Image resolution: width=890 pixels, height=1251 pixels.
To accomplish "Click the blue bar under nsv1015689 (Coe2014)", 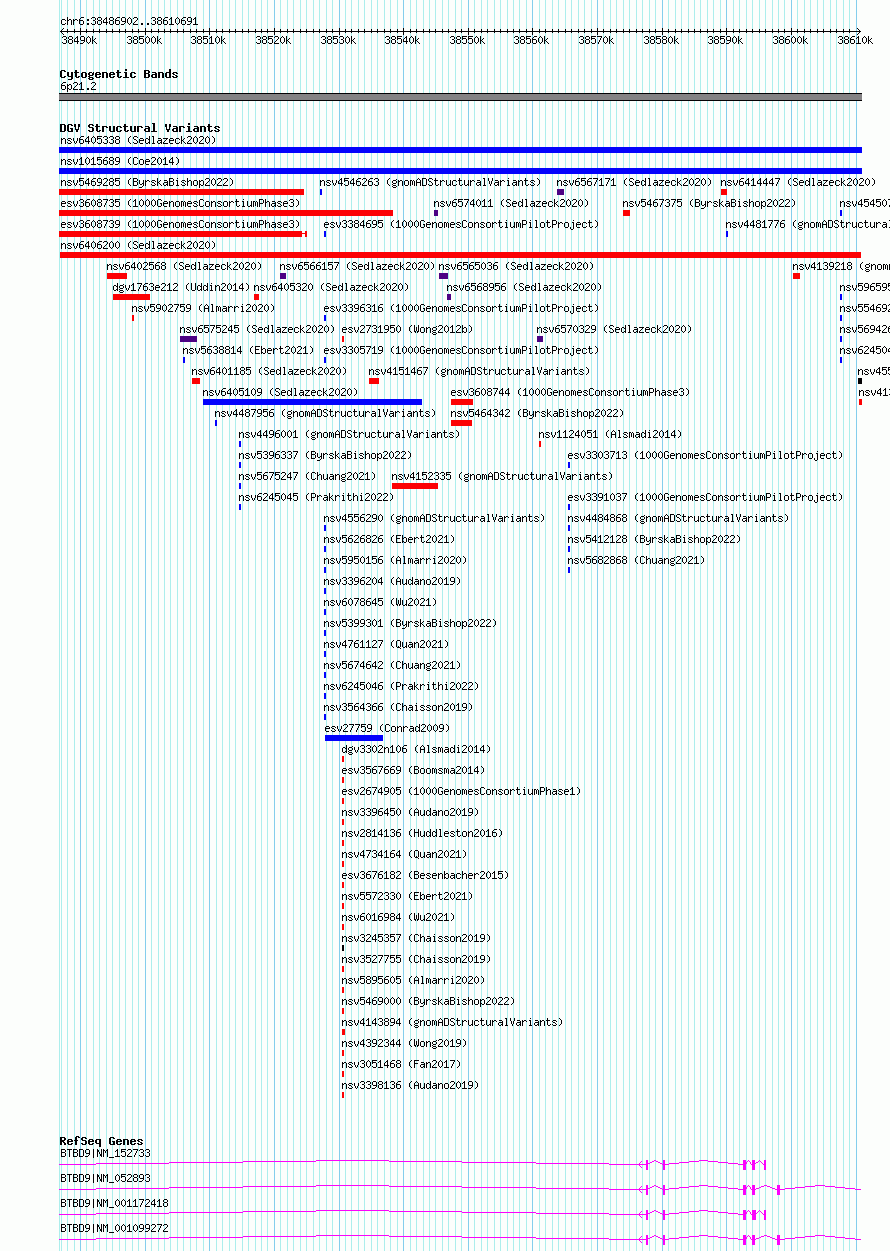I will (460, 171).
